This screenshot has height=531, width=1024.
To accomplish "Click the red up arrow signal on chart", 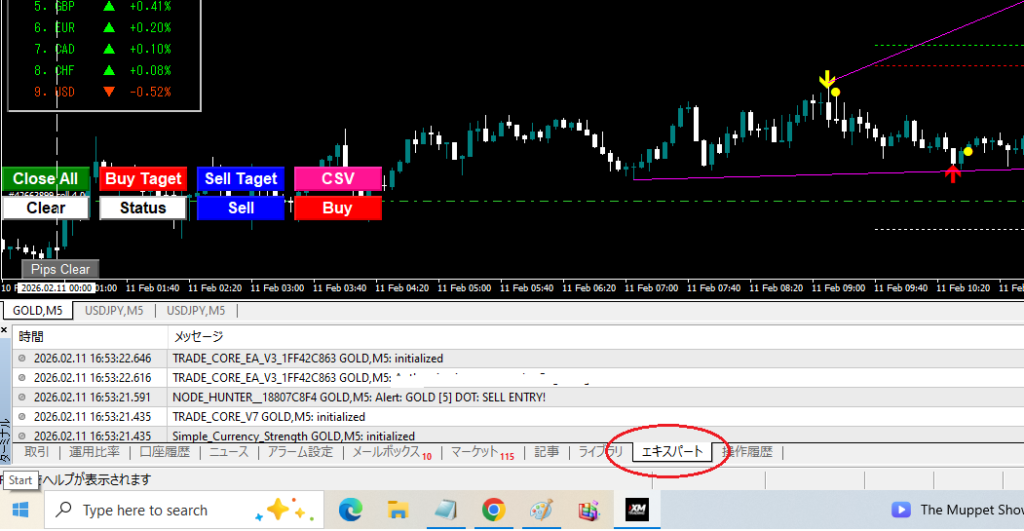I will [x=953, y=174].
